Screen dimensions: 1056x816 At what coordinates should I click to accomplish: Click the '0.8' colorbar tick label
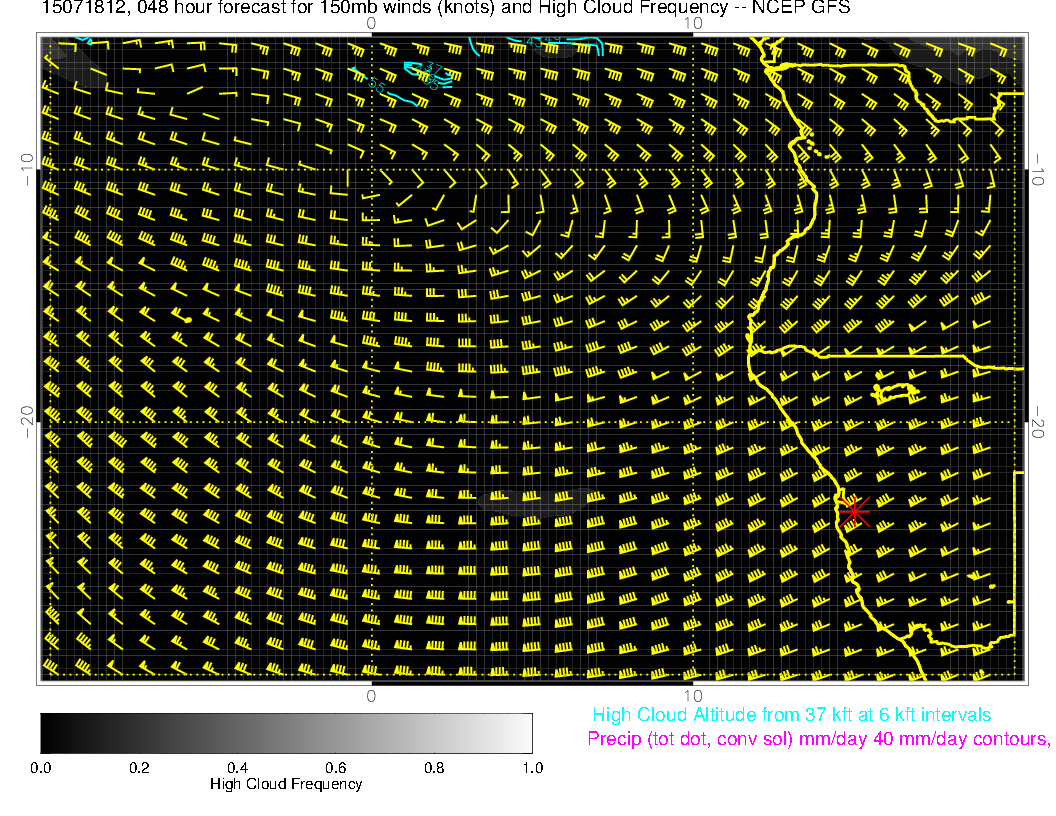(x=434, y=768)
